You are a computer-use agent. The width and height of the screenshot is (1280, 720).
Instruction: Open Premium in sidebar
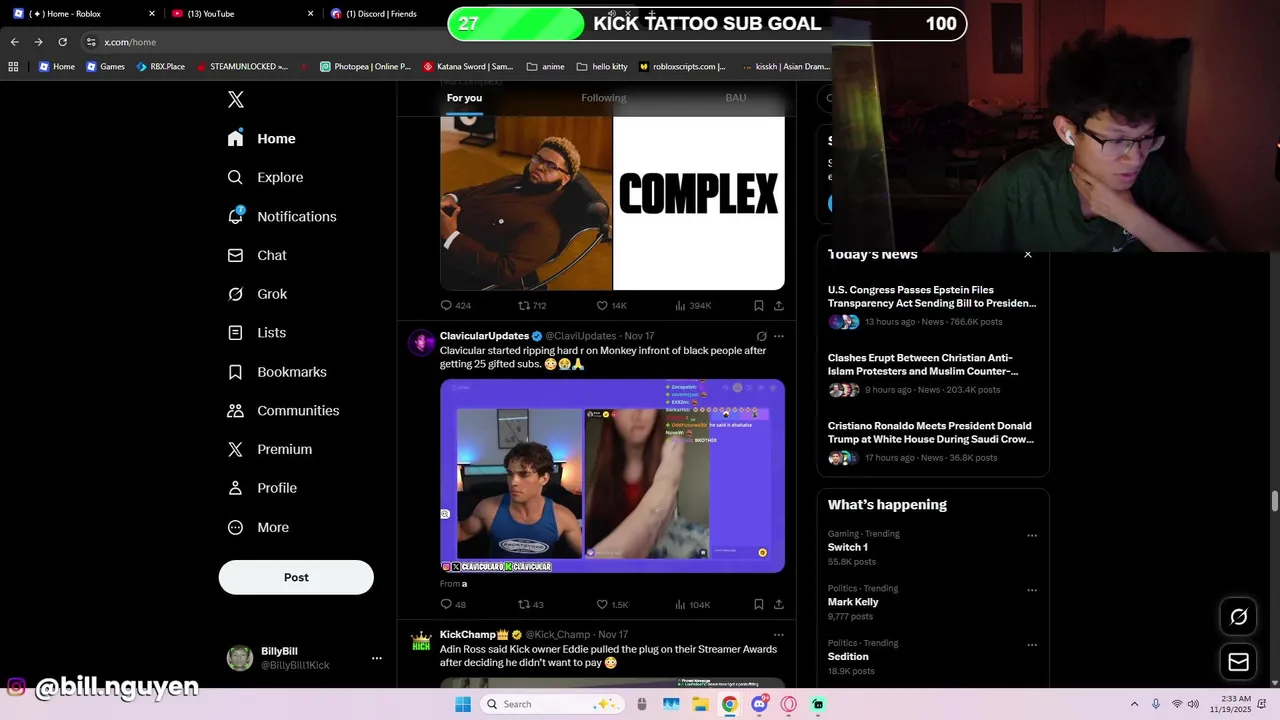(270, 449)
